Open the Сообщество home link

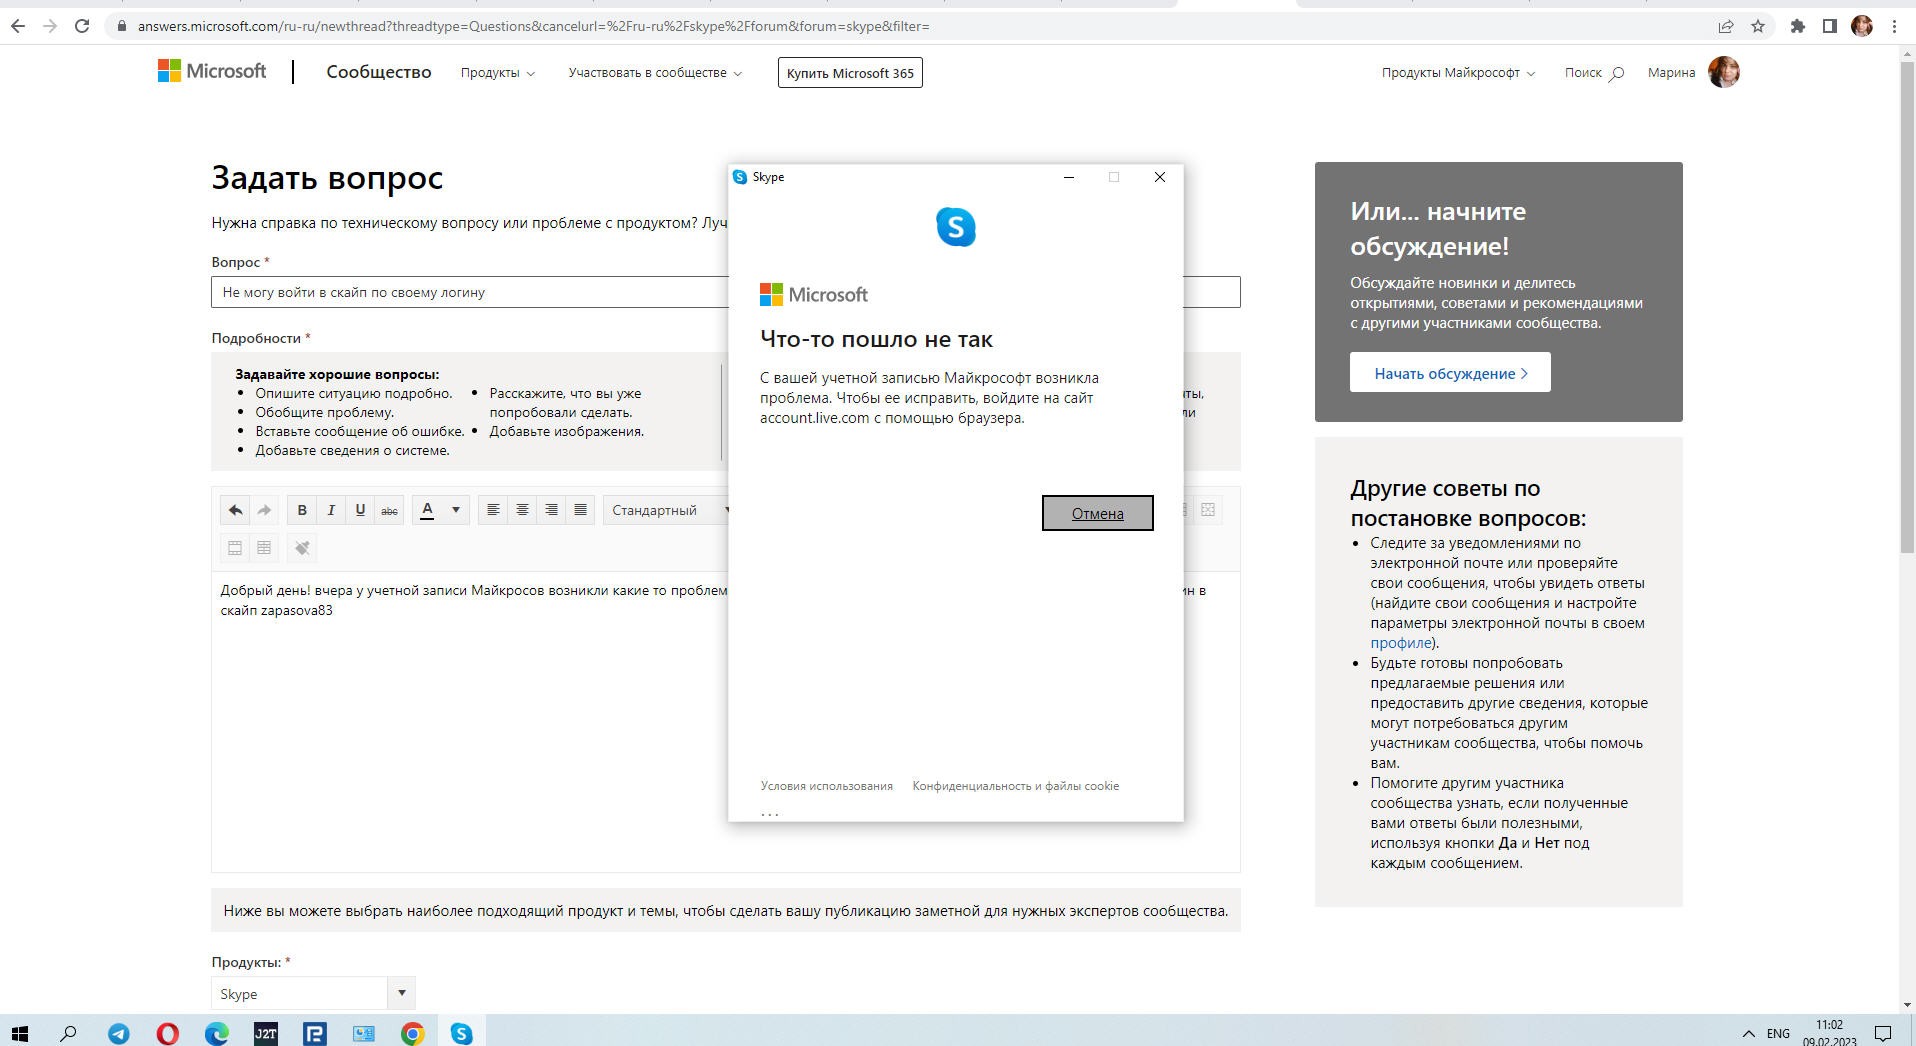(x=378, y=72)
